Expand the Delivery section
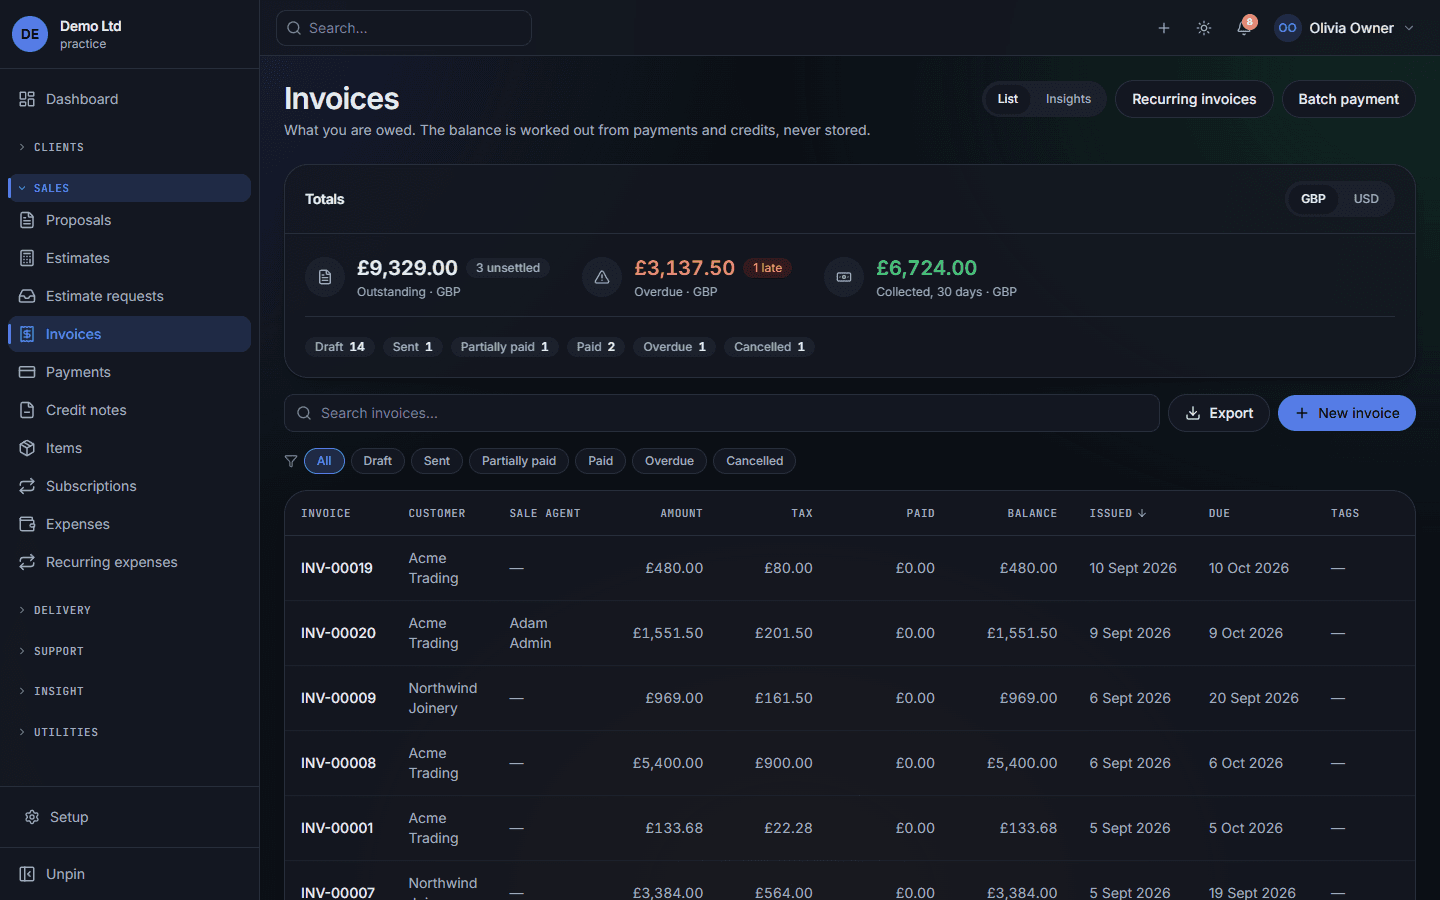The image size is (1440, 900). (x=129, y=610)
